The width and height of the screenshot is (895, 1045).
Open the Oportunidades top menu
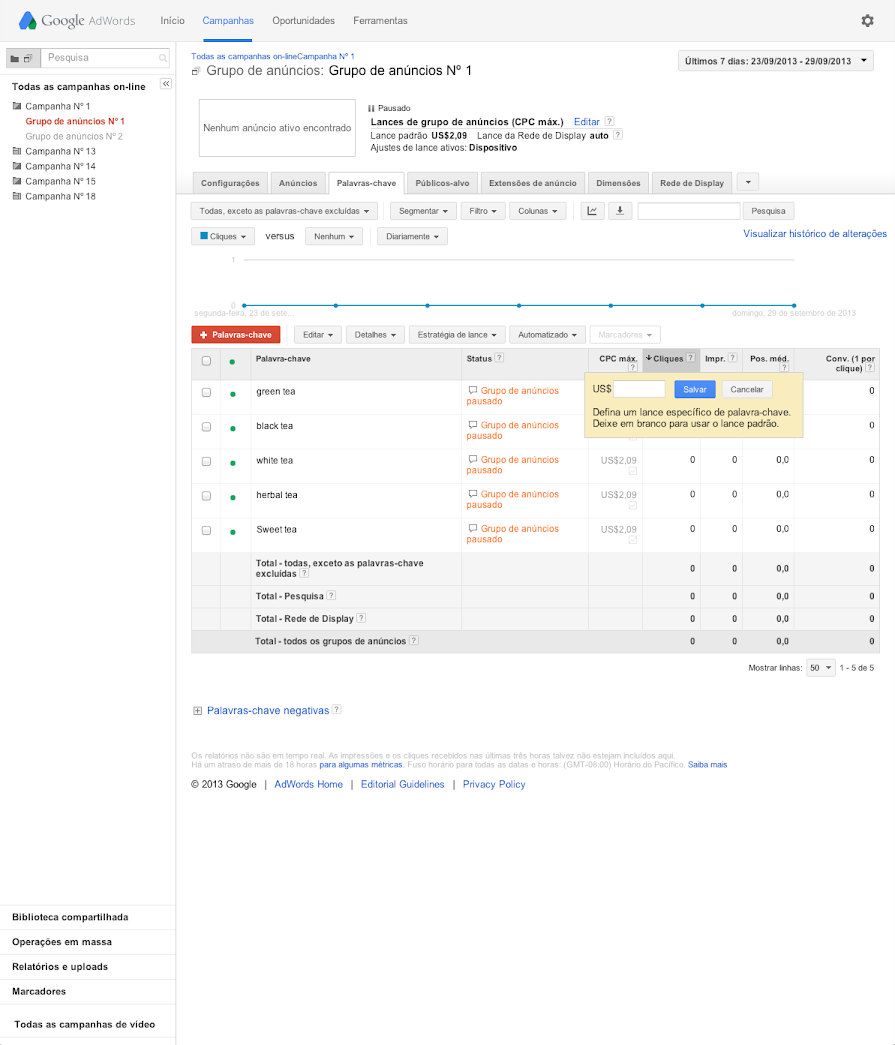[303, 21]
